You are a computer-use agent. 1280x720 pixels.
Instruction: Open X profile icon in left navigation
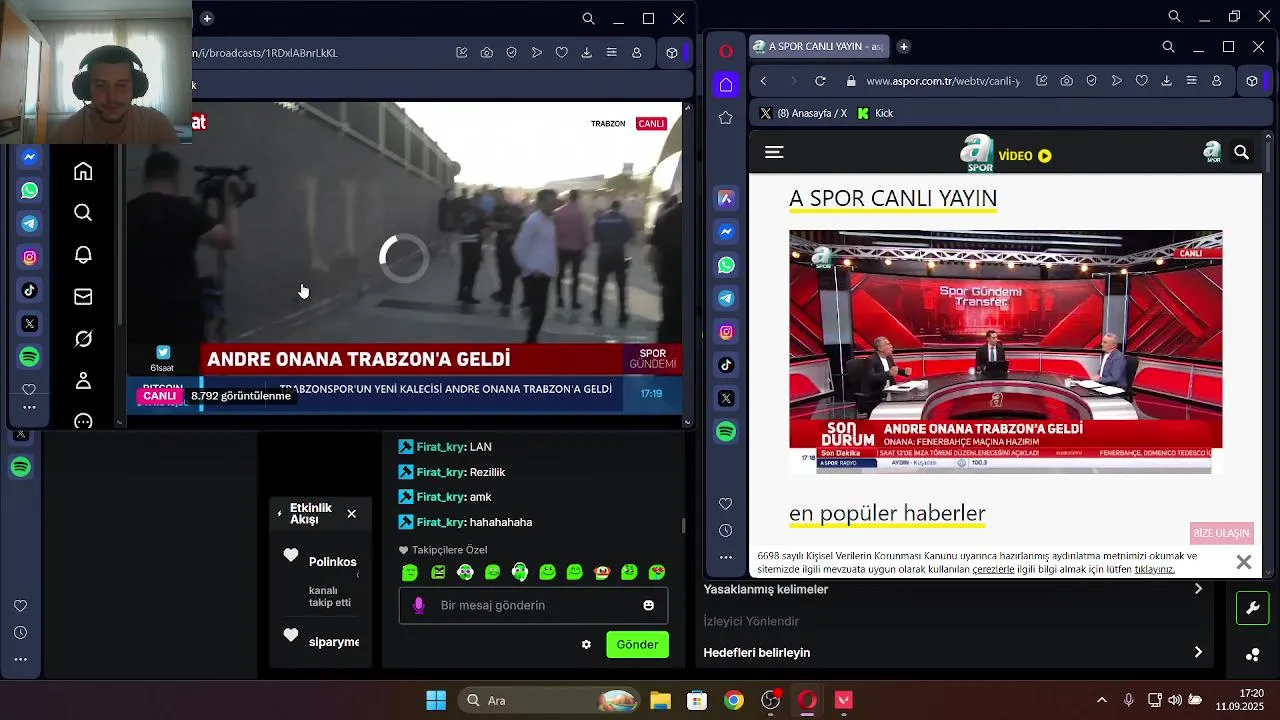[83, 380]
